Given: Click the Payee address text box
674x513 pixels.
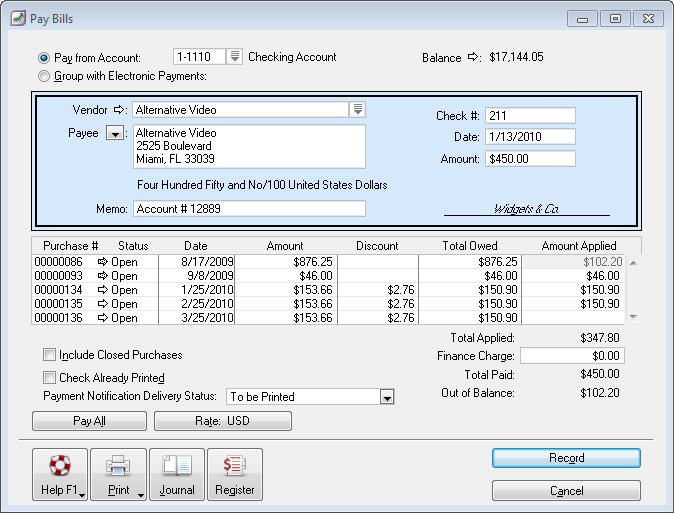Looking at the screenshot, I should point(249,147).
